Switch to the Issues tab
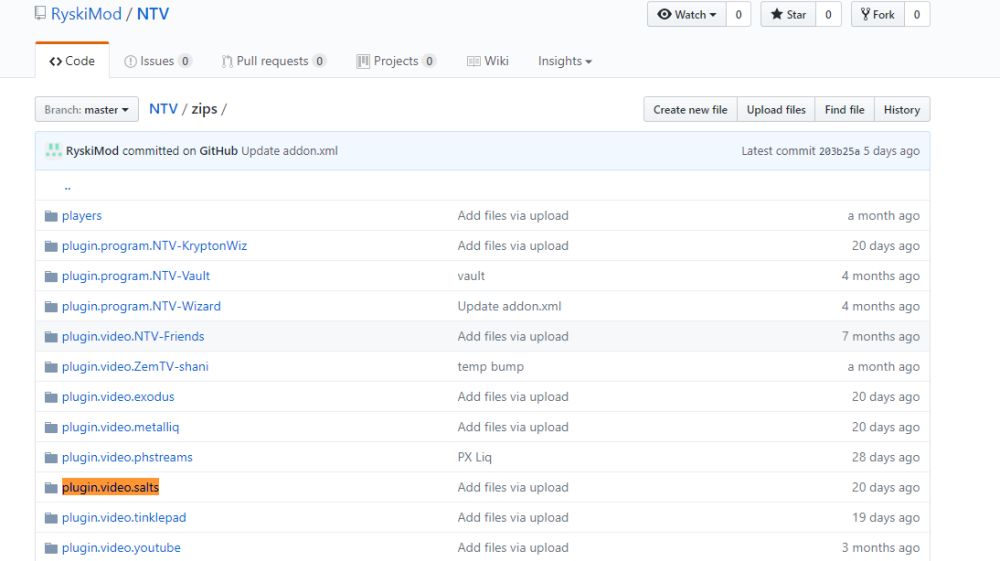The height and width of the screenshot is (561, 1000). pos(157,61)
